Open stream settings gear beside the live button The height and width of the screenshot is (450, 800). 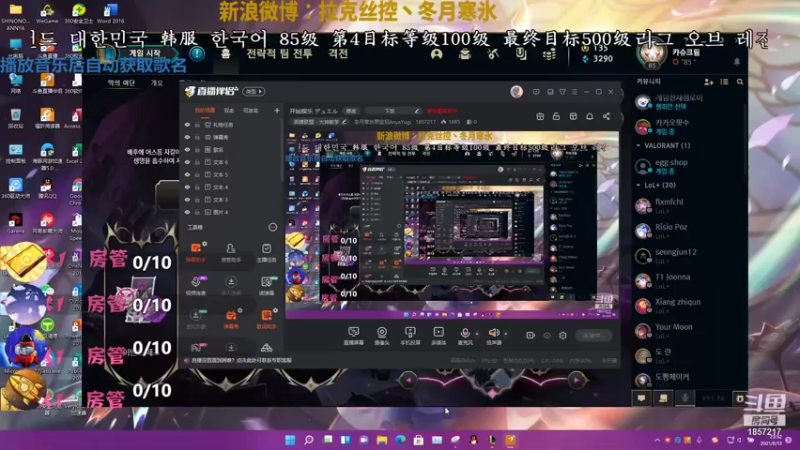pos(562,335)
